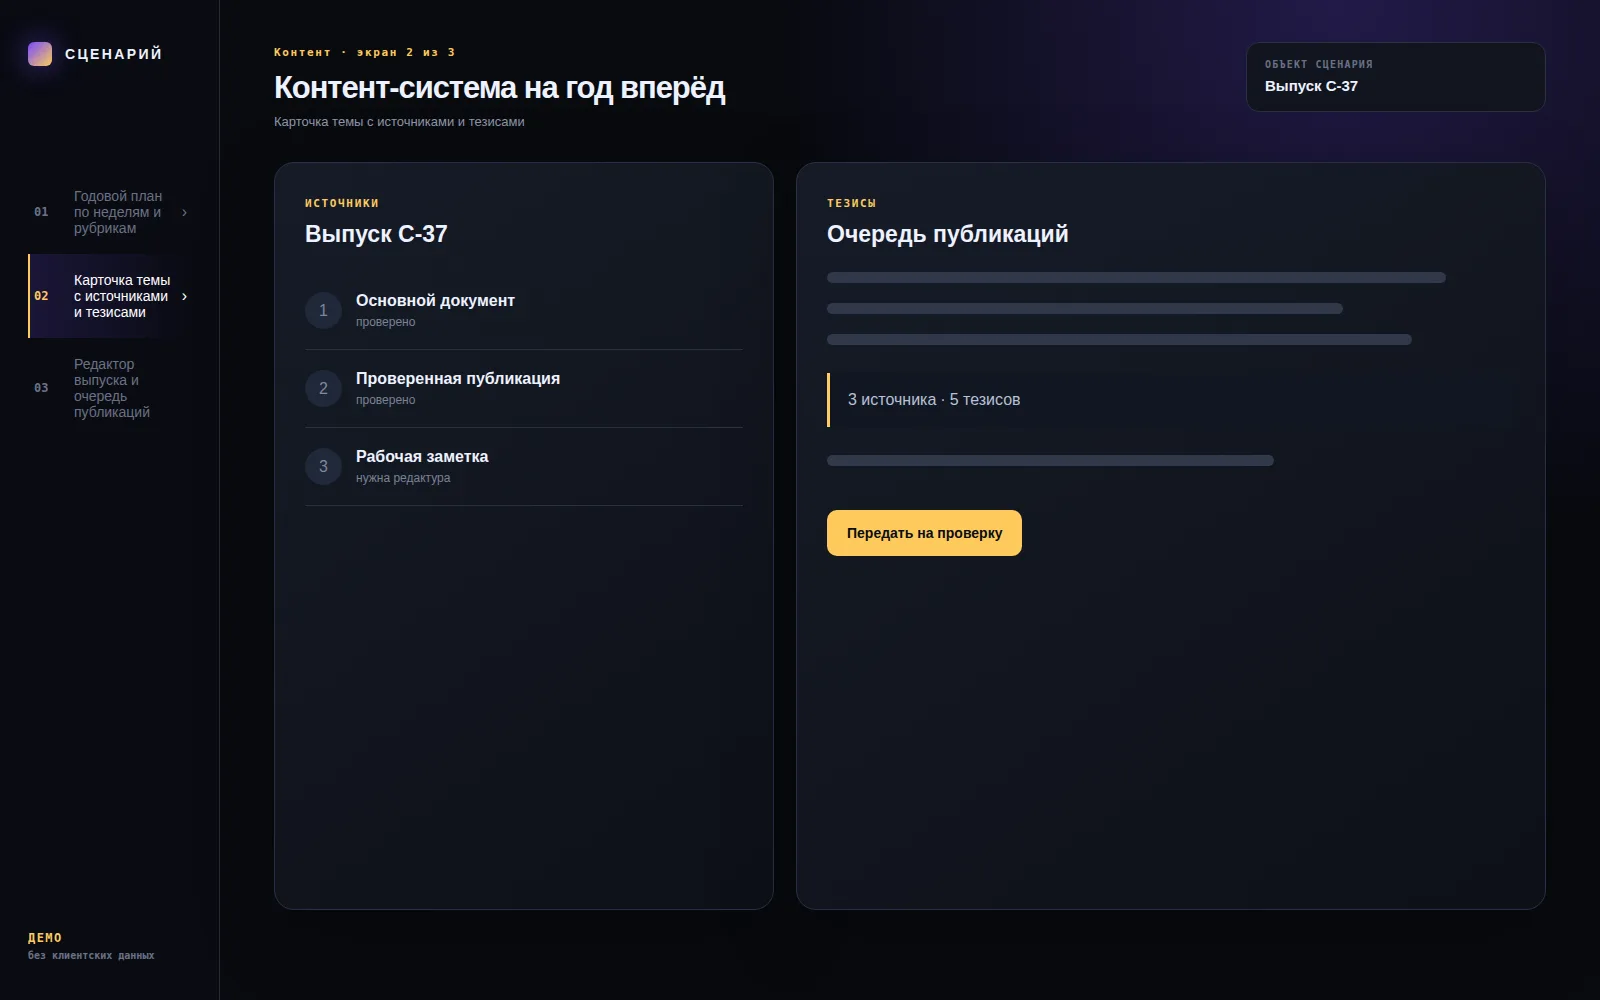Image resolution: width=1600 pixels, height=1000 pixels.
Task: Click the Передать на проверку button
Action: point(924,533)
